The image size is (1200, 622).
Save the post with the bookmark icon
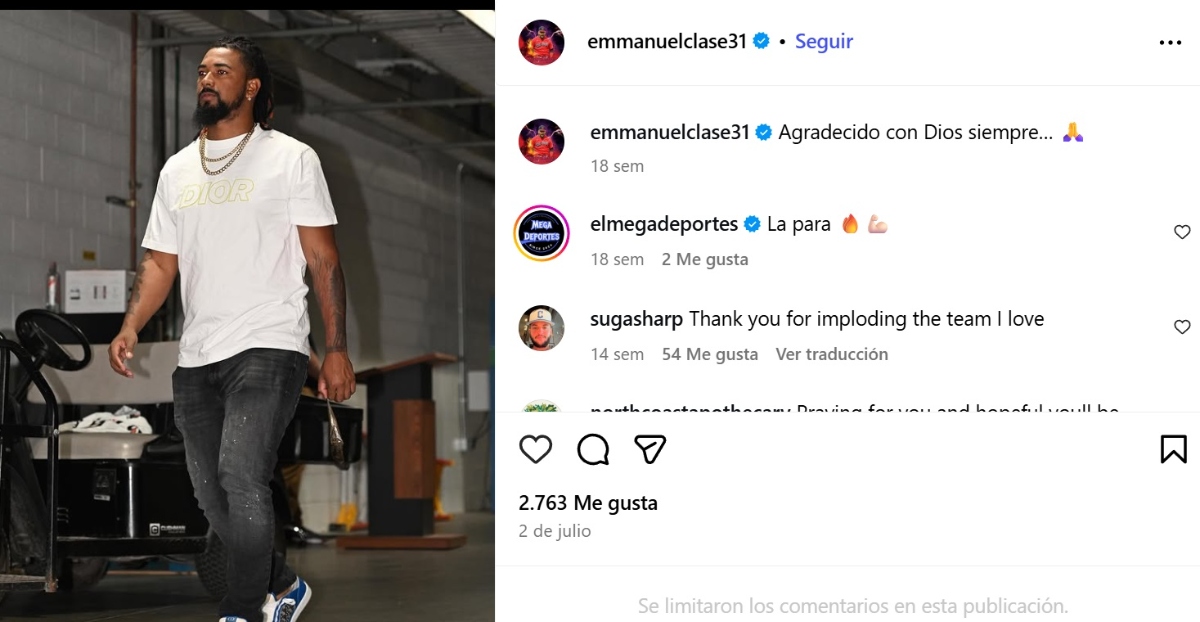coord(1174,449)
